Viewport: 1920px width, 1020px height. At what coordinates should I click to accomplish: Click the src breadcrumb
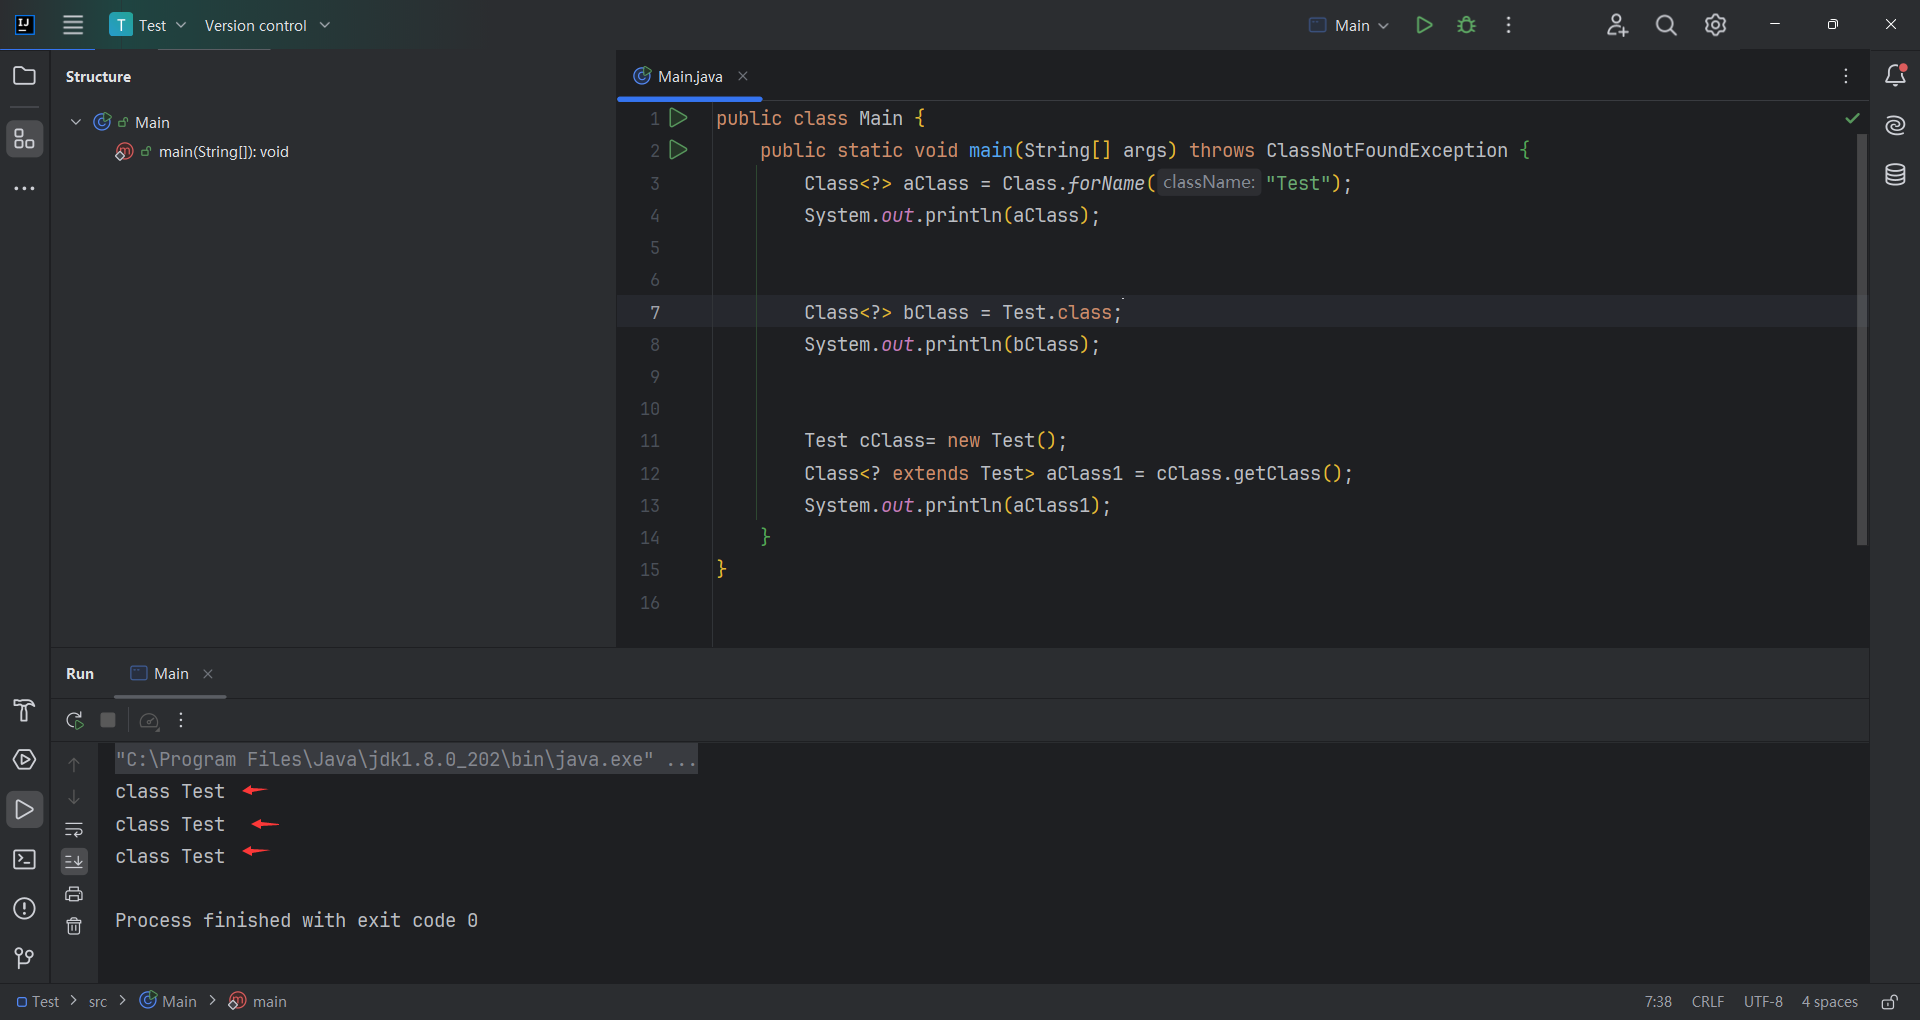[98, 1002]
